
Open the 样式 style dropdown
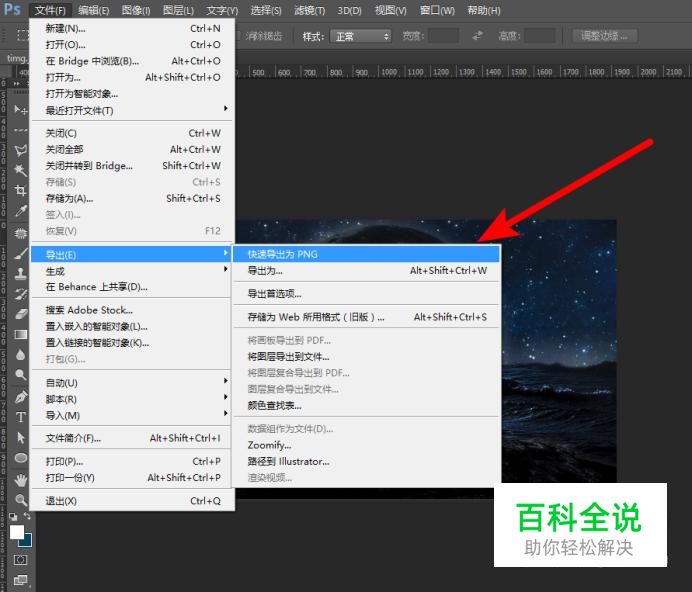(360, 36)
